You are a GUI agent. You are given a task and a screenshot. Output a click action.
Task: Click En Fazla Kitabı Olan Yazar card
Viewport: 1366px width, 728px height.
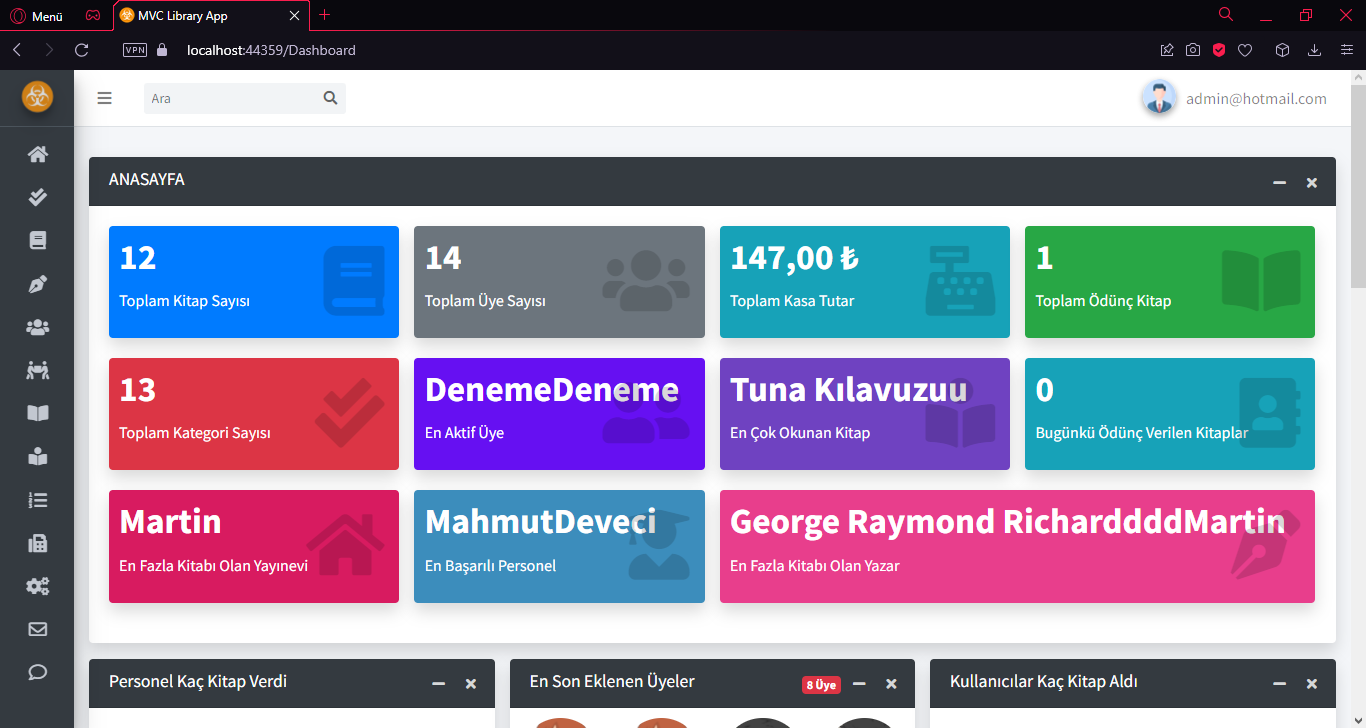click(x=1017, y=546)
